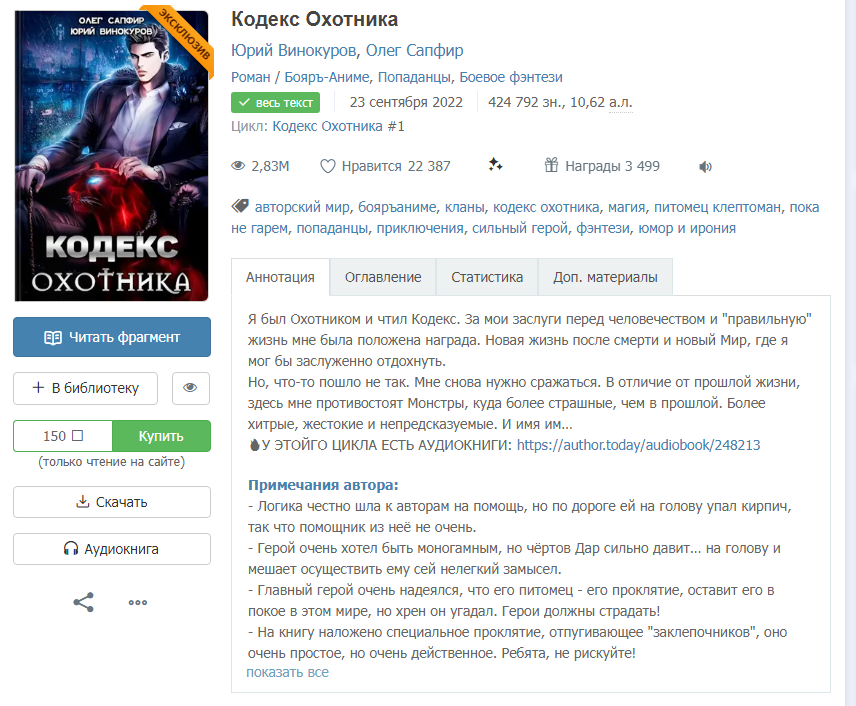Toggle the eye watch button beside В библиотеку
The width and height of the screenshot is (856, 706).
point(191,388)
